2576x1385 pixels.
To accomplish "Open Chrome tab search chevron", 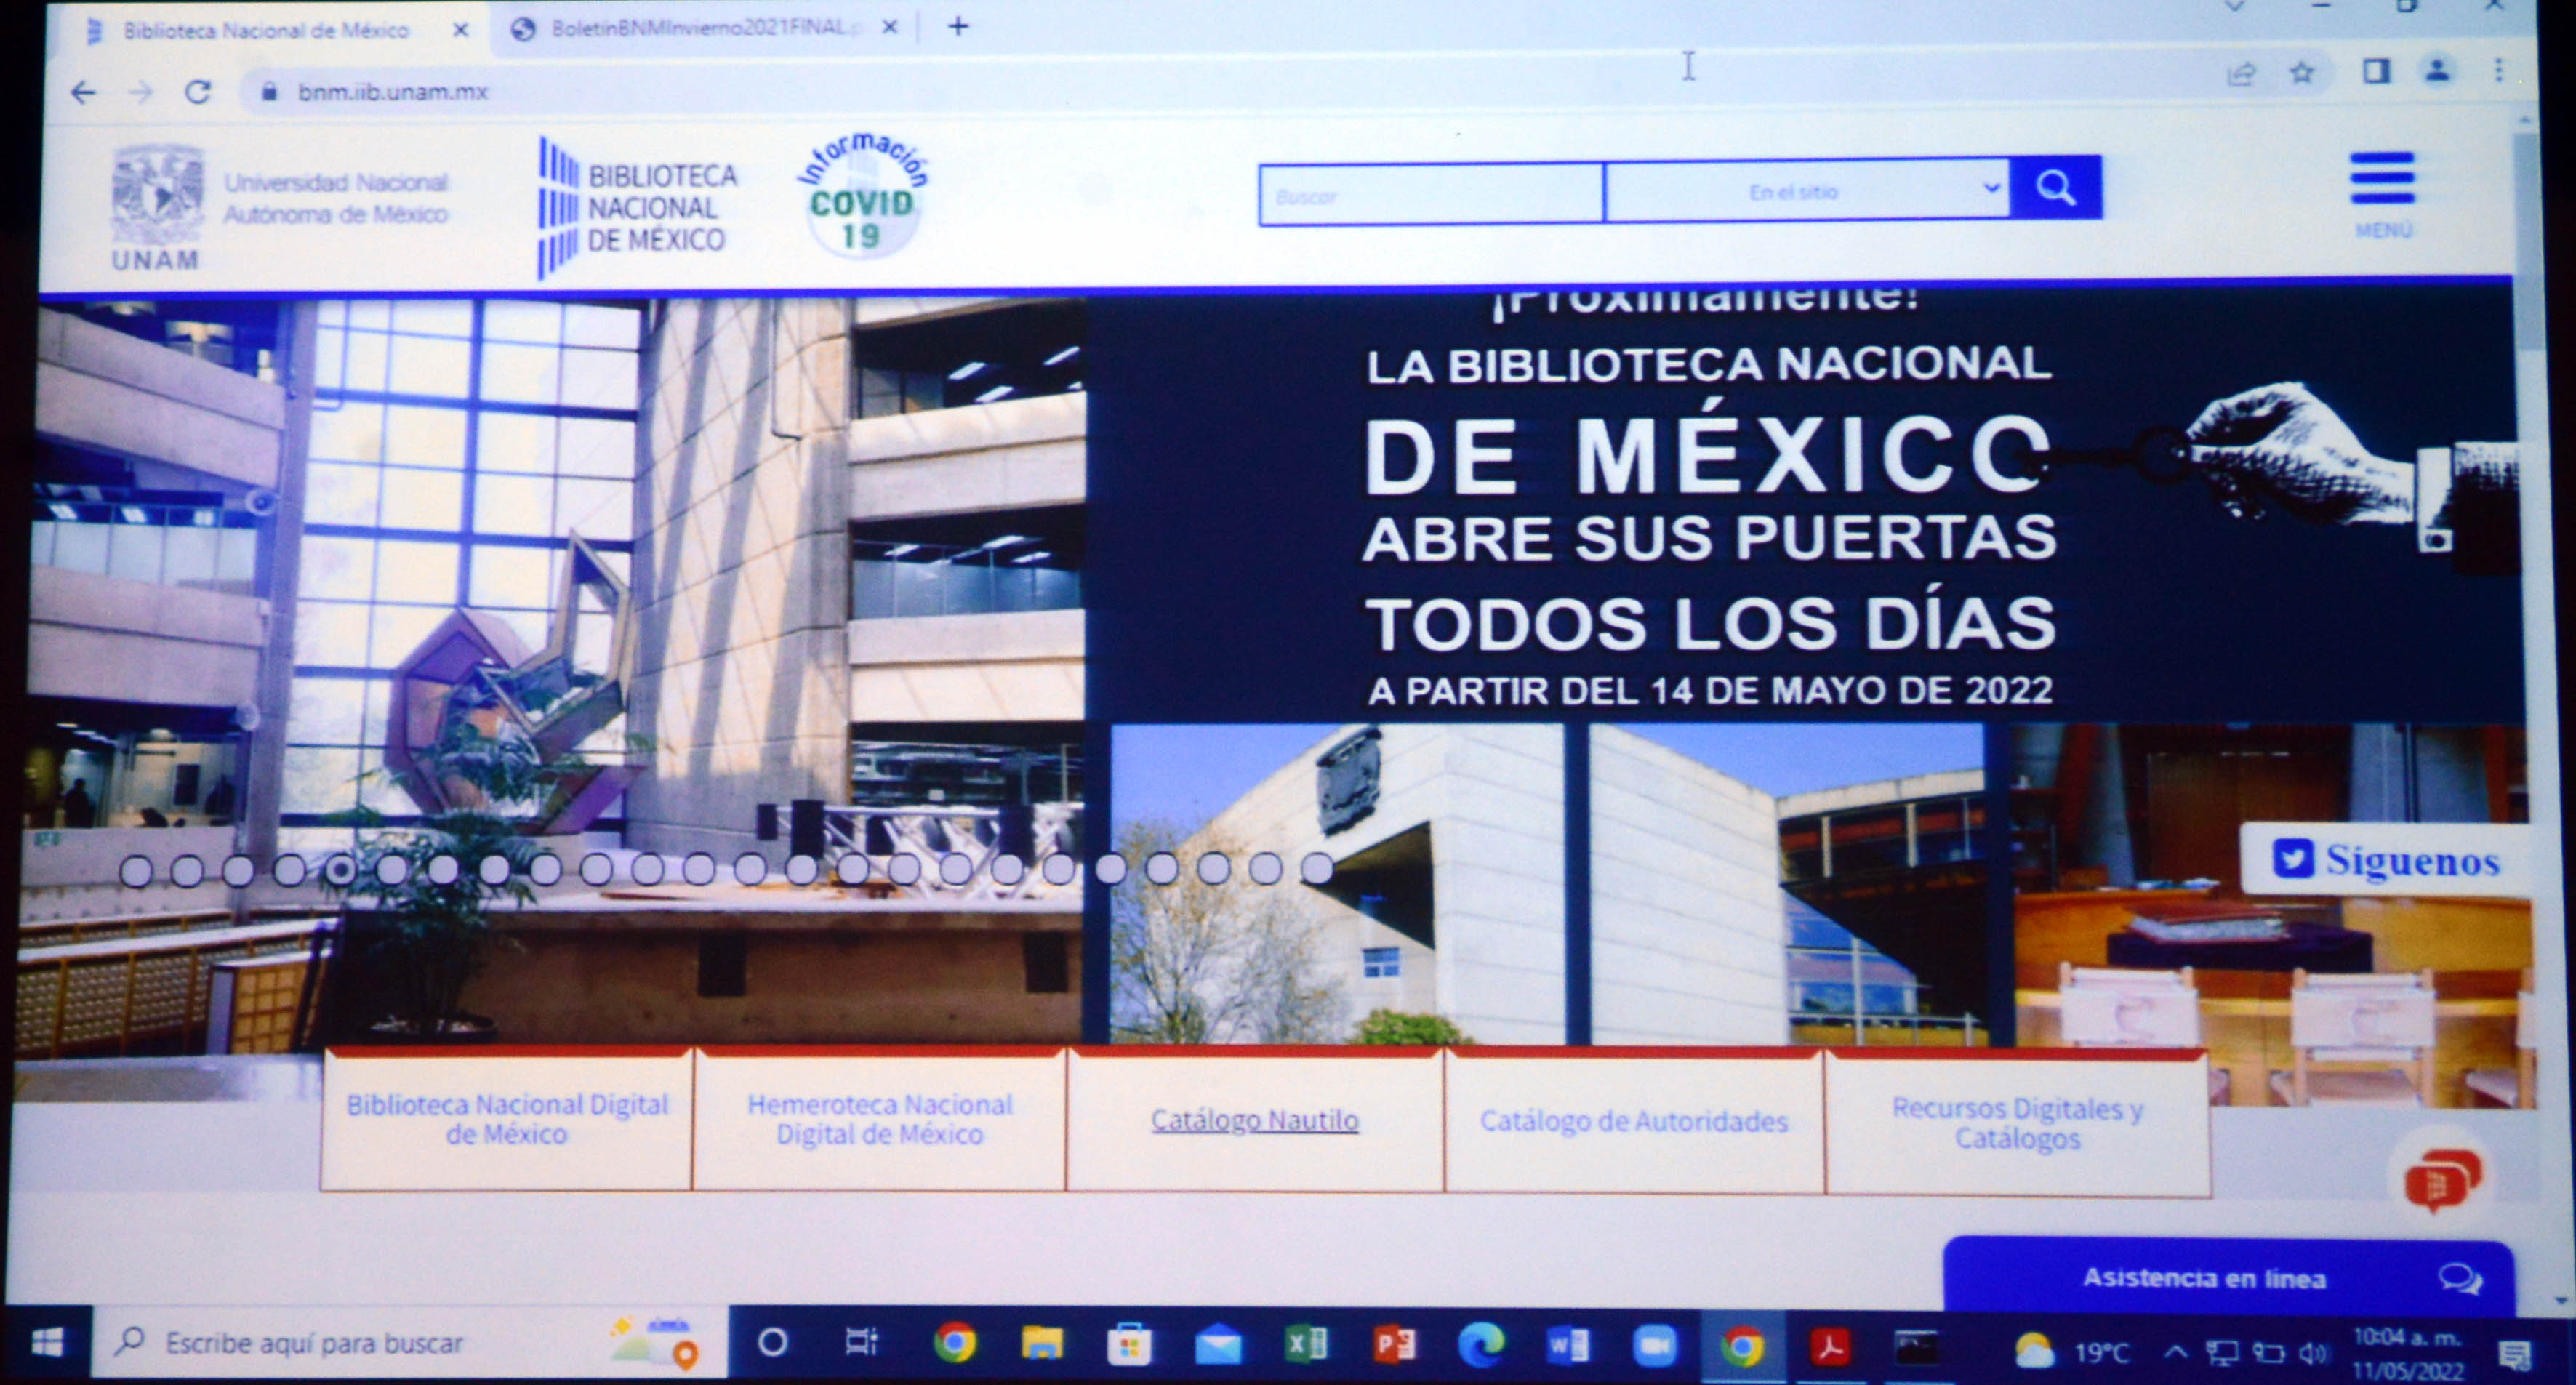I will 2235,6.
